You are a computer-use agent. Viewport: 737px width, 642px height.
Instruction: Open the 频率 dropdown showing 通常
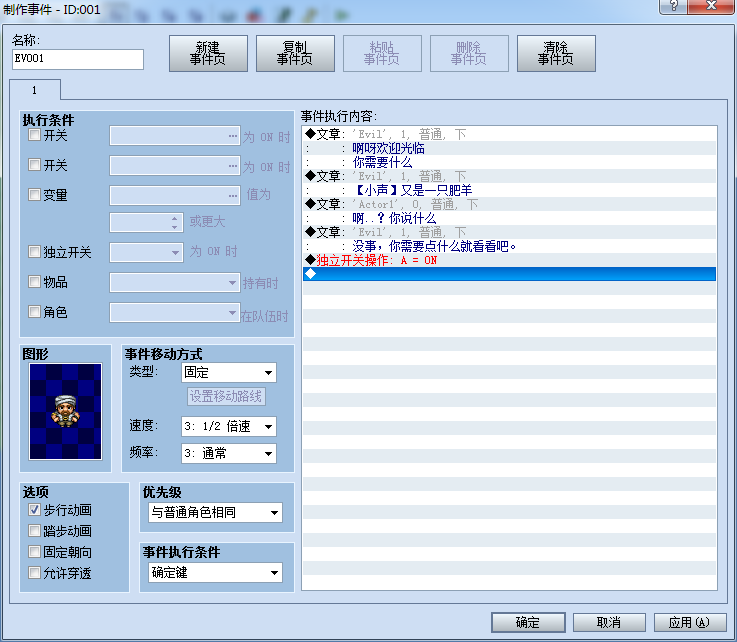click(229, 454)
